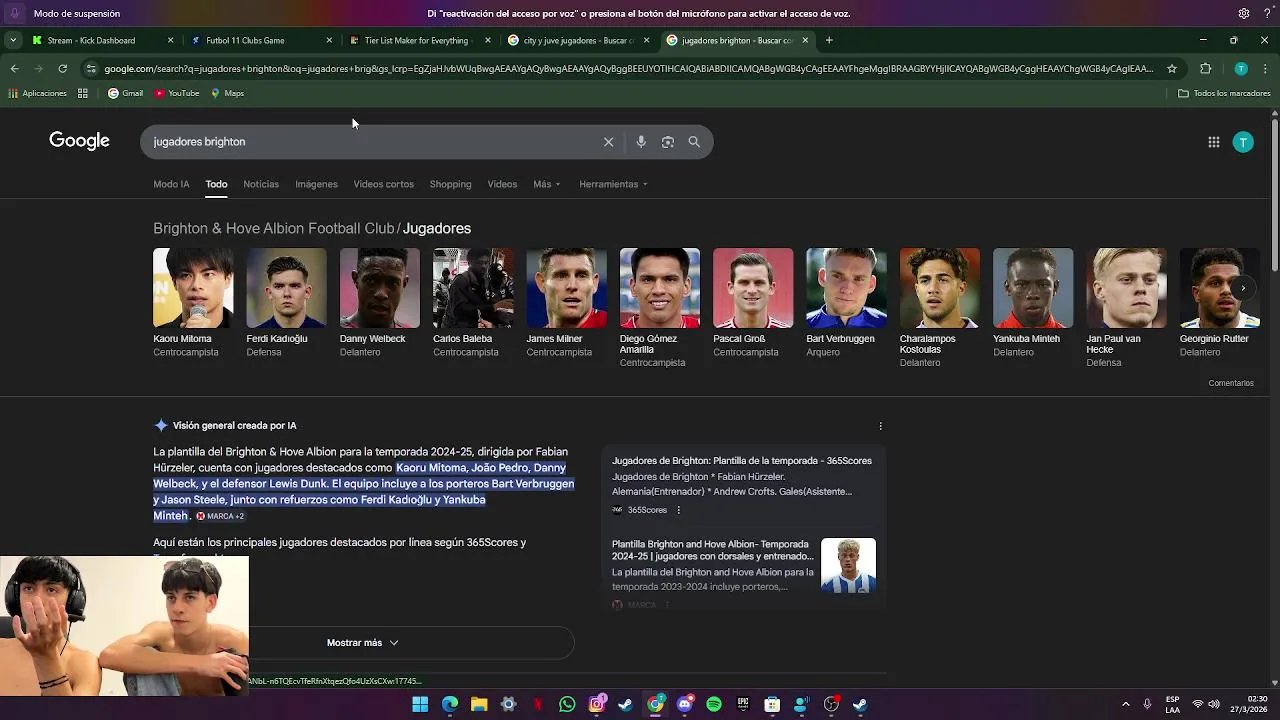The image size is (1280, 720).
Task: Go back with the browser back arrow
Action: [x=14, y=69]
